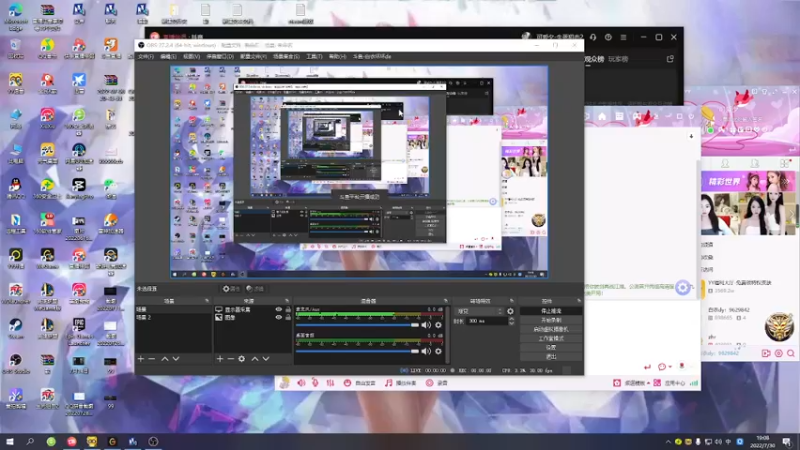Click the 启动虚拟摄像机 virtual camera button

(551, 329)
